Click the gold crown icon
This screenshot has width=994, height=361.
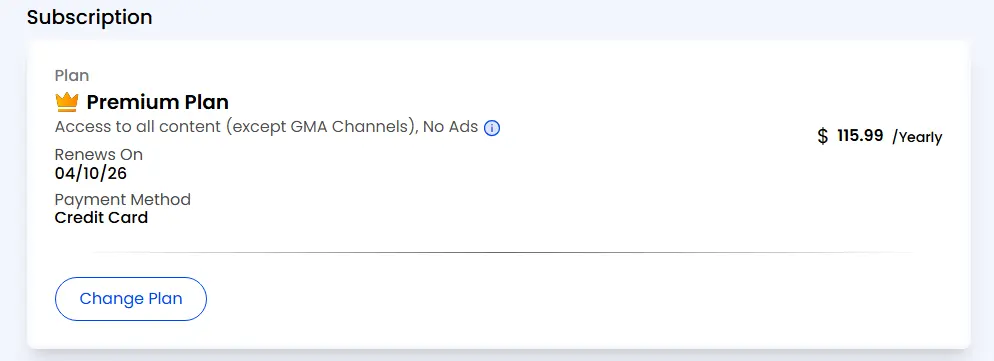tap(67, 102)
